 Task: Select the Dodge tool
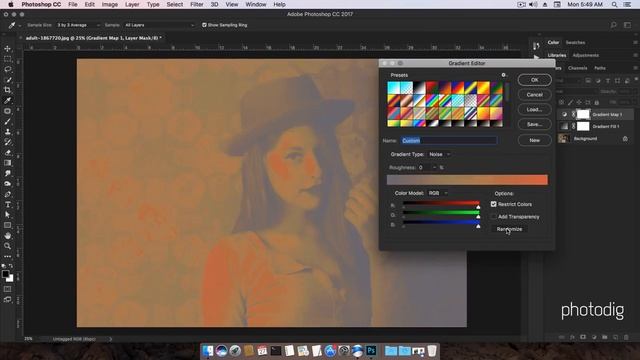click(7, 184)
